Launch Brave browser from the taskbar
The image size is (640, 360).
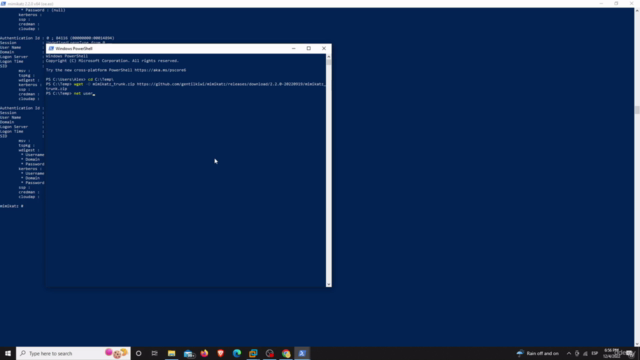click(220, 353)
